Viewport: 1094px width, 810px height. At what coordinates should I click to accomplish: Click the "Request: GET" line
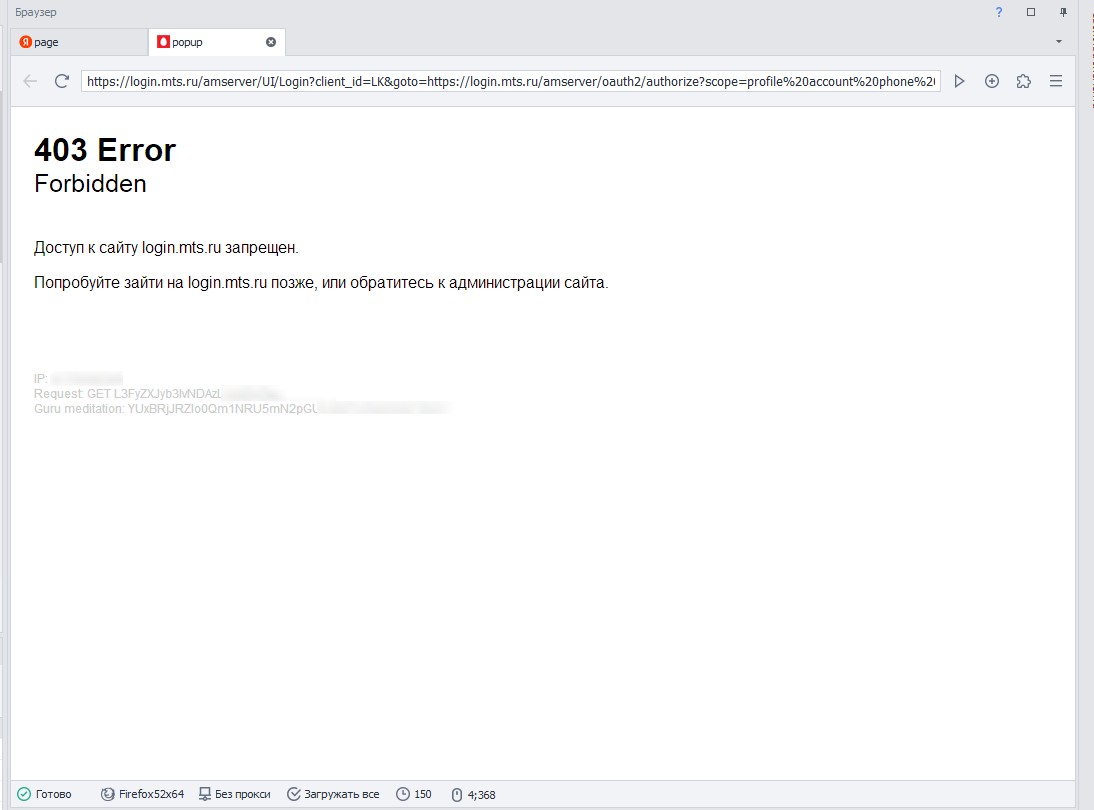point(158,393)
